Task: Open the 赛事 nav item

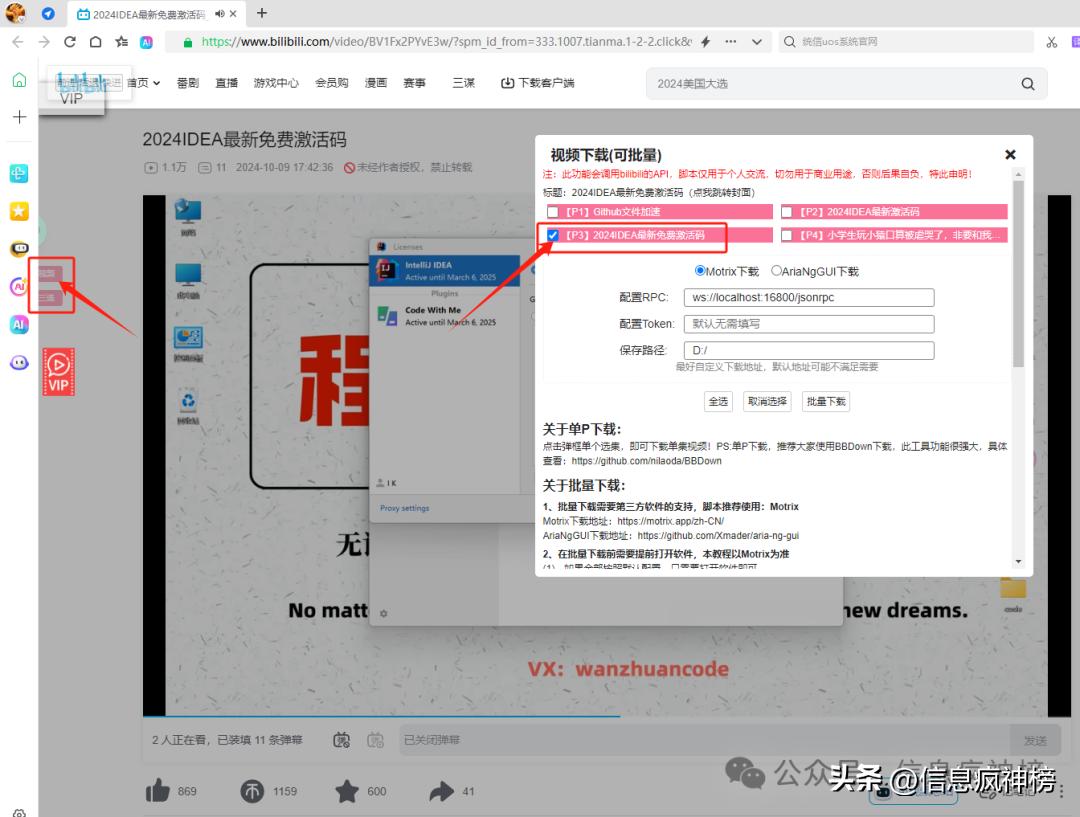Action: point(414,83)
